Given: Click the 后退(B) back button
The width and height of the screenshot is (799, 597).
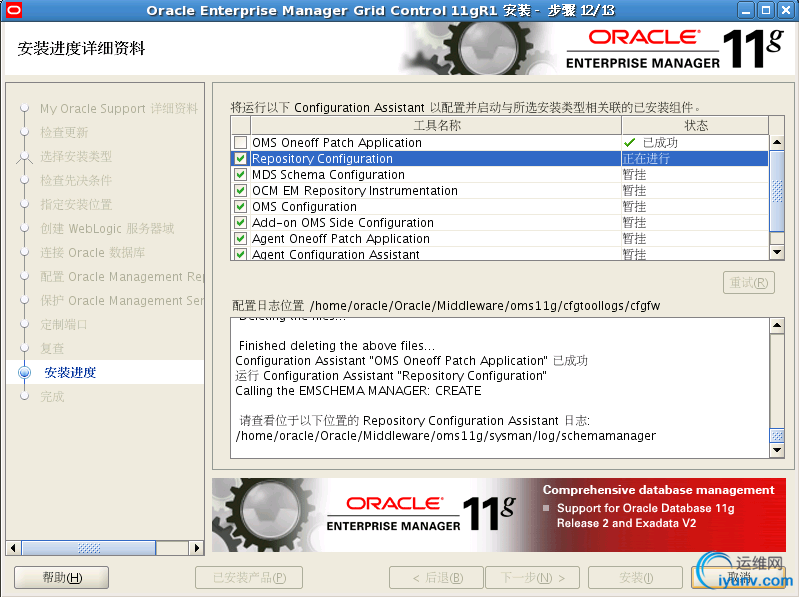Looking at the screenshot, I should point(436,578).
